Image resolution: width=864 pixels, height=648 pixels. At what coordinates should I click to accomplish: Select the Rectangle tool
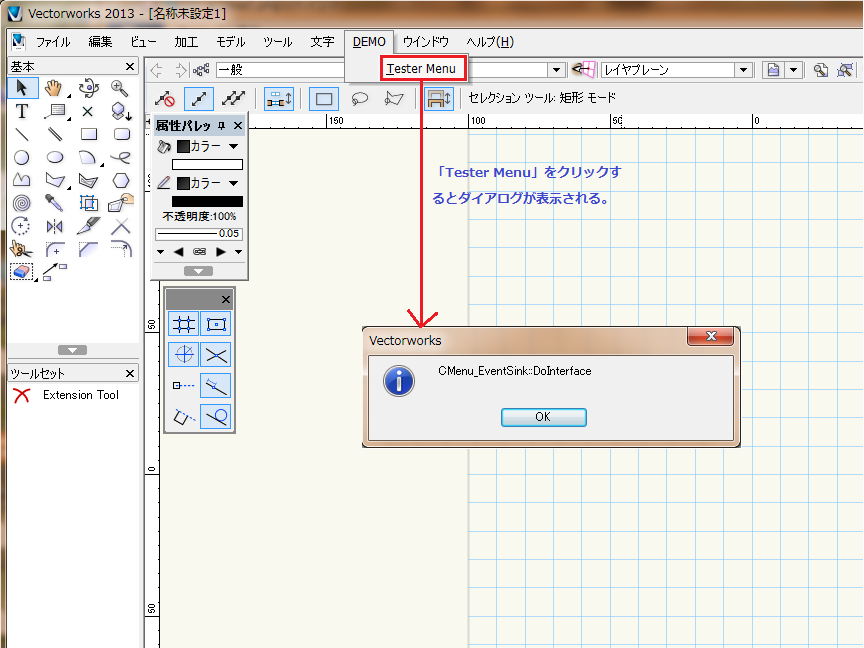pyautogui.click(x=88, y=134)
